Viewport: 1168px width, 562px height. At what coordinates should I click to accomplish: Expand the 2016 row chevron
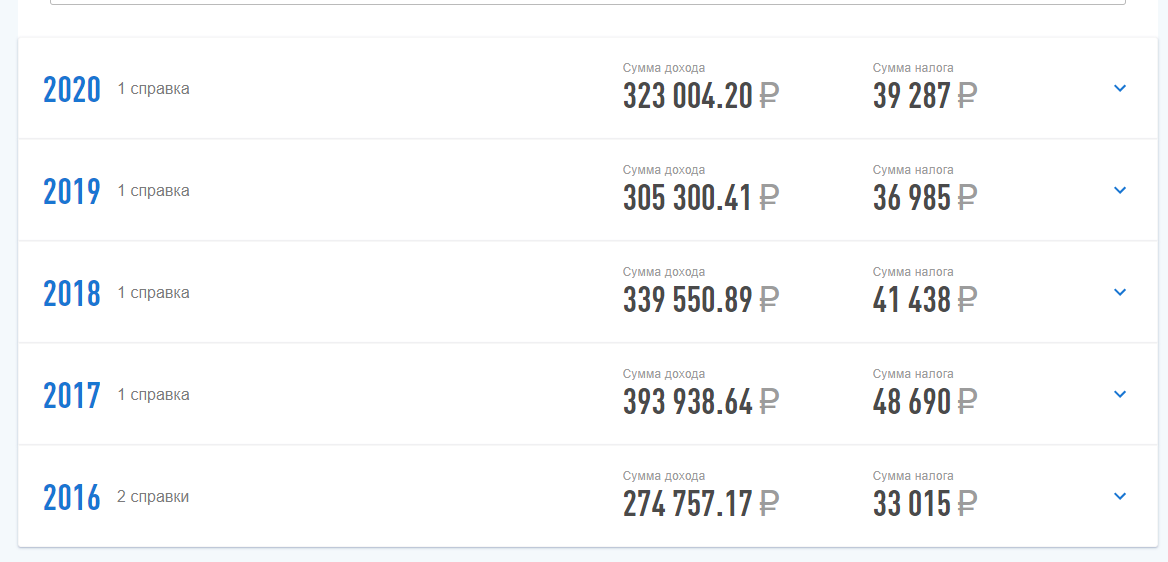pyautogui.click(x=1120, y=496)
